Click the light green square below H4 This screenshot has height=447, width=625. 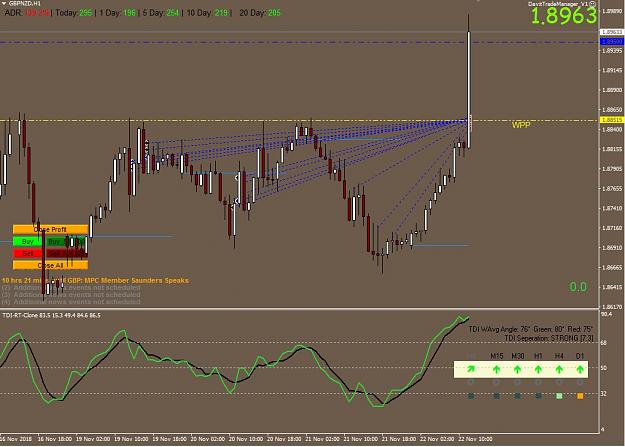(559, 396)
